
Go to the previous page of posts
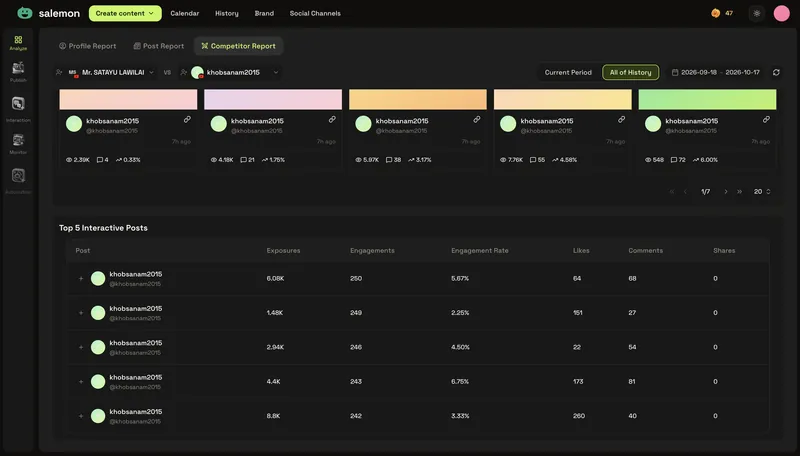coord(685,192)
